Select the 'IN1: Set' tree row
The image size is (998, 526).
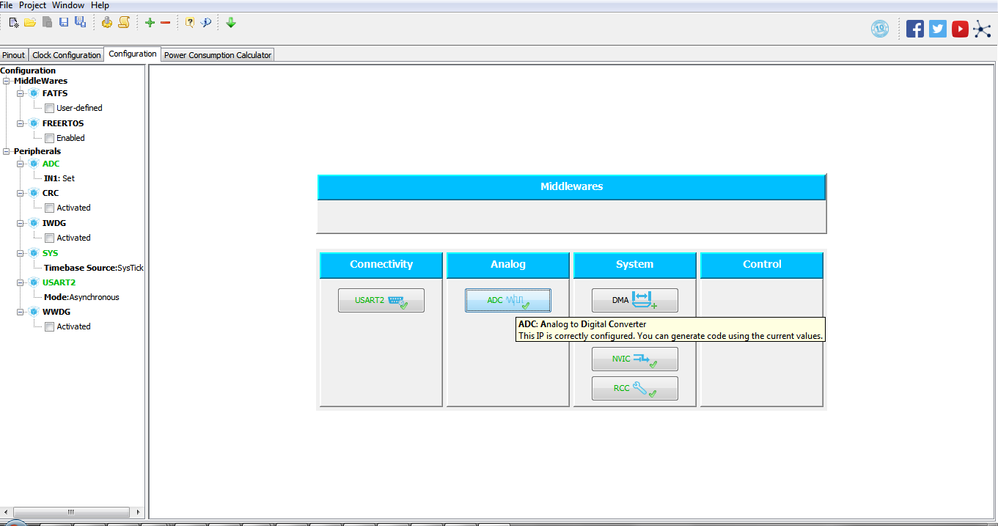(x=59, y=179)
